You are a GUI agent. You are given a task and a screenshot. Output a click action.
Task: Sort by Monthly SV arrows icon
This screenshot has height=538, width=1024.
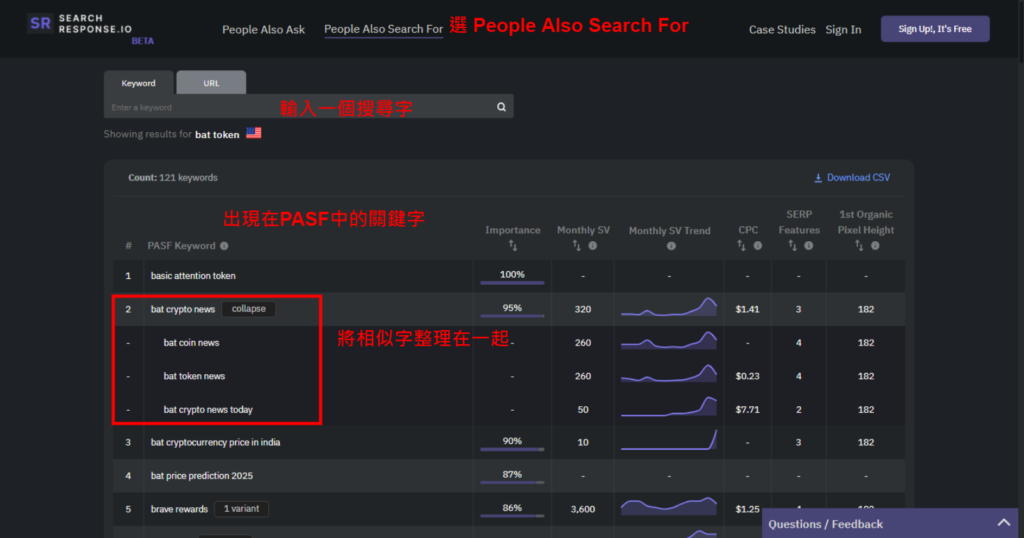click(x=576, y=245)
